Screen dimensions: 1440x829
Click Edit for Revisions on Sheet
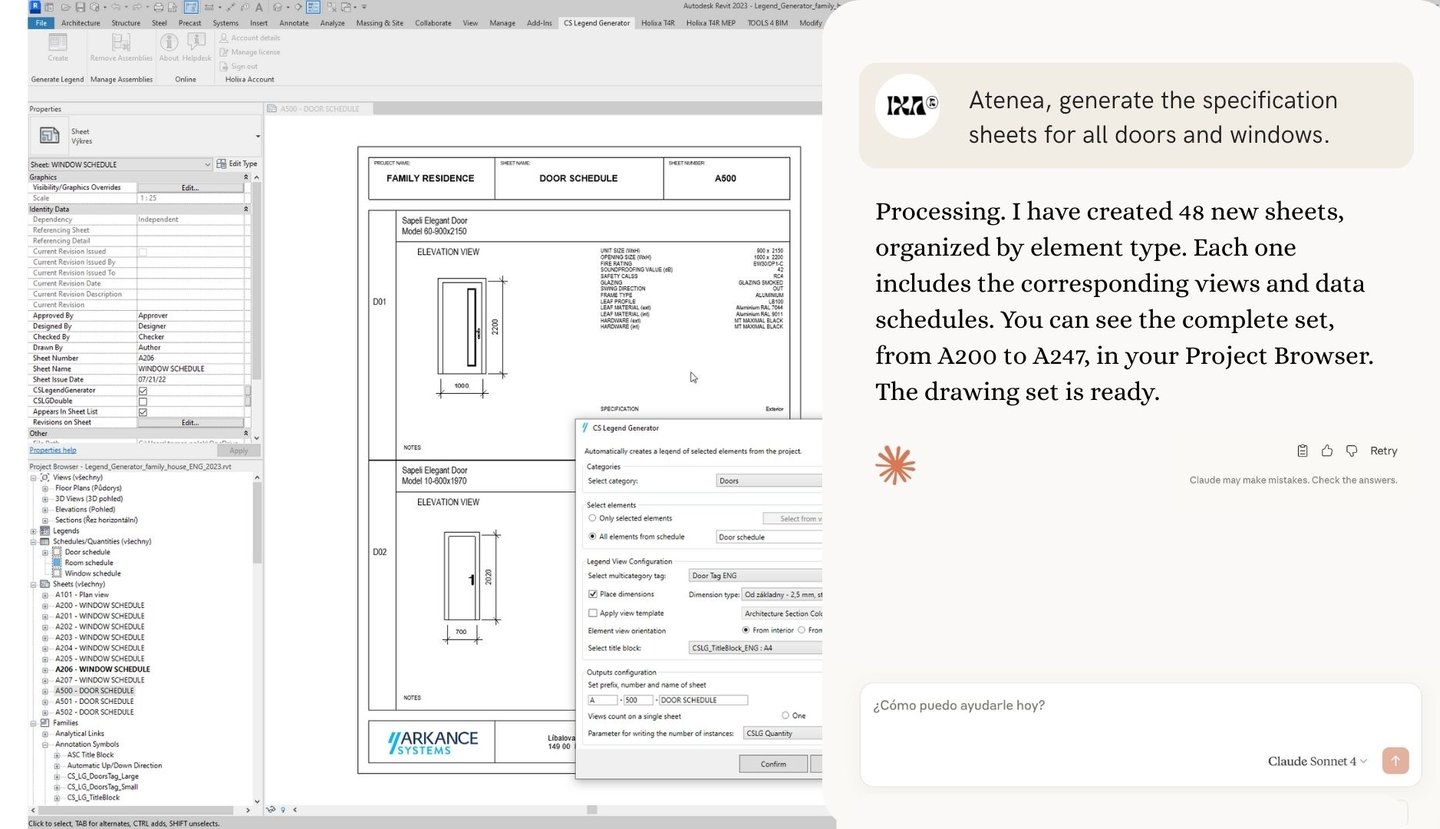tap(190, 422)
